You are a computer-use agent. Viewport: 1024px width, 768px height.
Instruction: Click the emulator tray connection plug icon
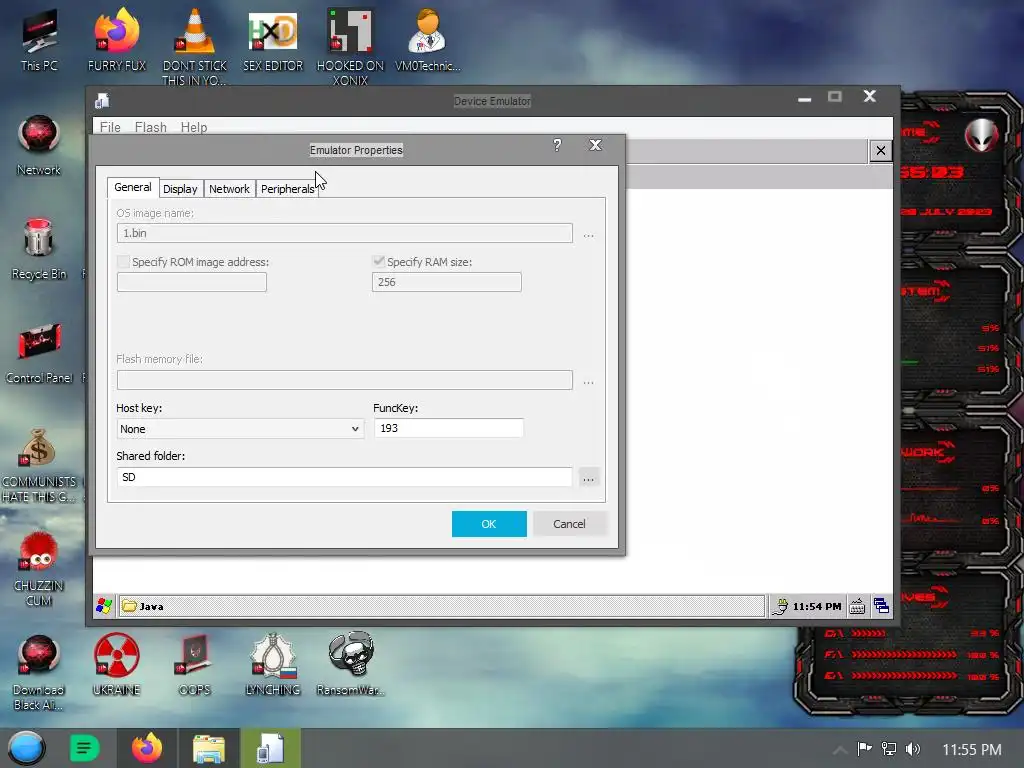780,607
